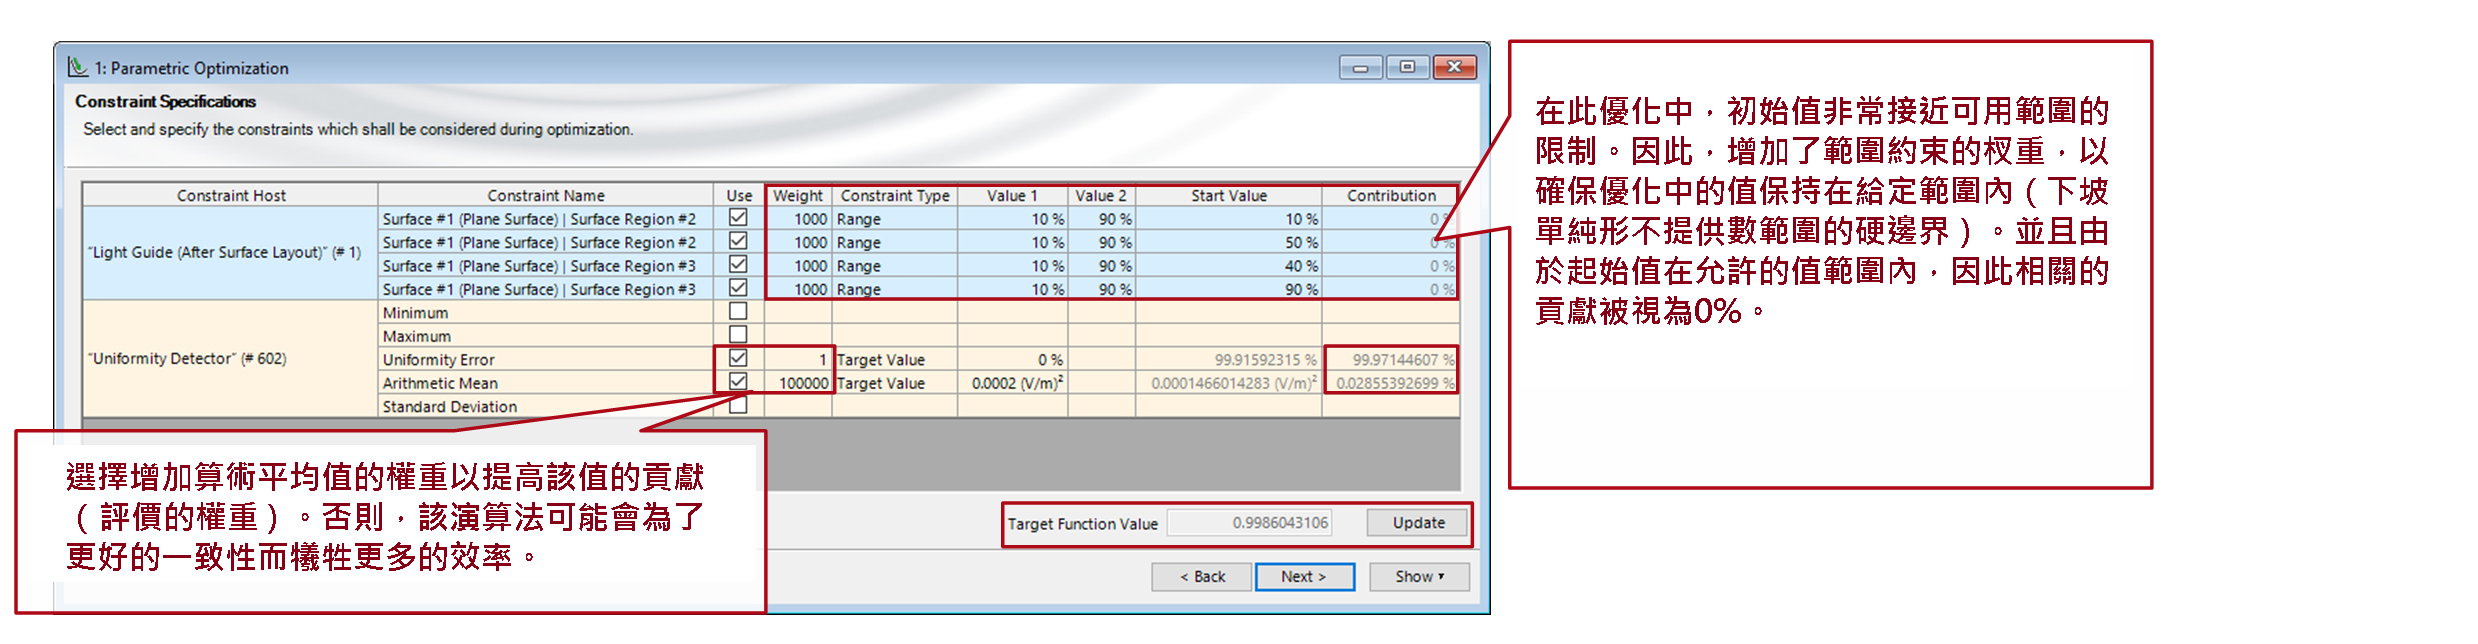The width and height of the screenshot is (2478, 644).
Task: Click the Parametric Optimization title bar icon
Action: pos(77,67)
